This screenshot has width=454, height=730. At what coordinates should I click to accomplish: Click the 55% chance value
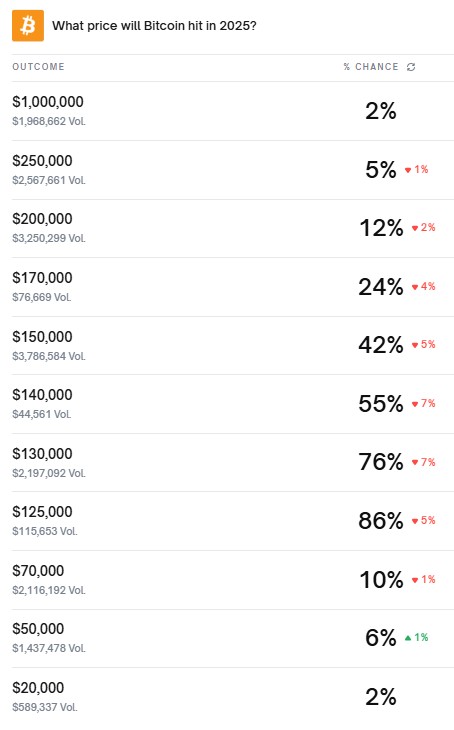tap(381, 404)
